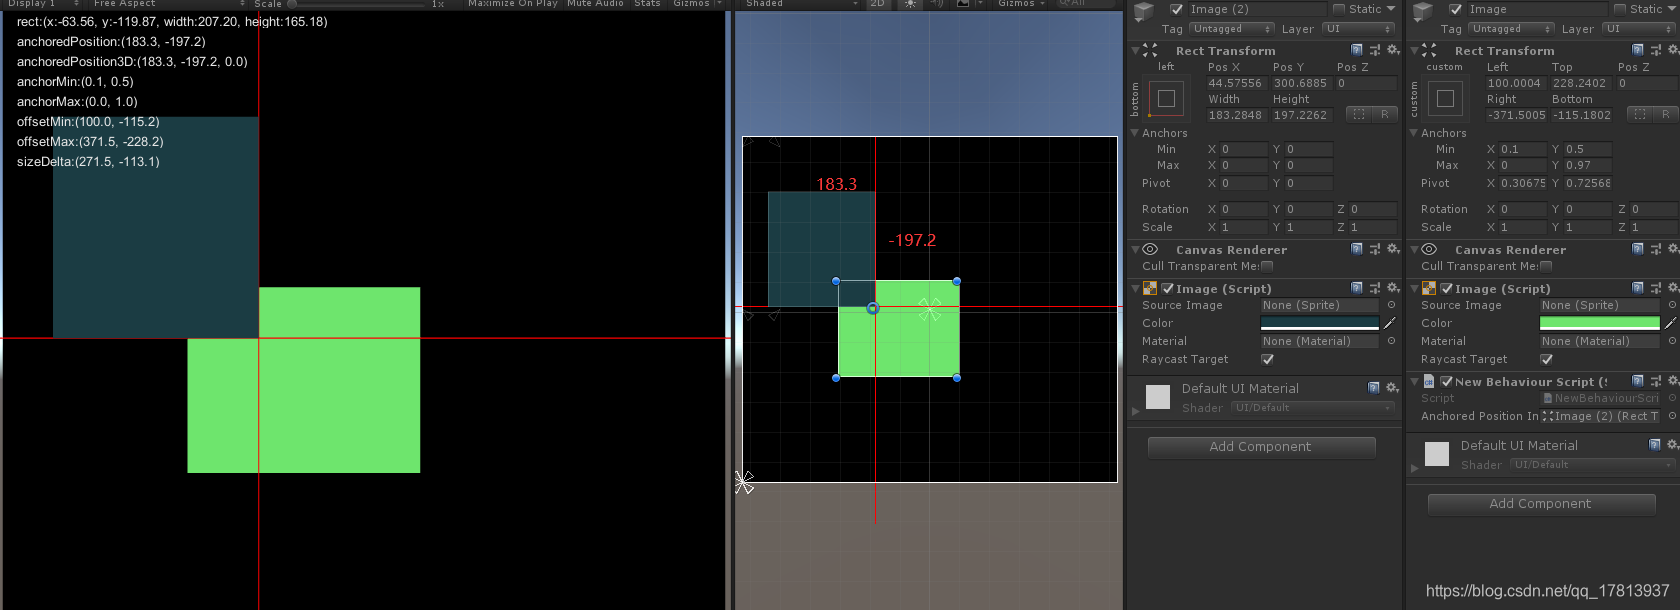Open Image (Script) presets in Image inspector
Image resolution: width=1680 pixels, height=610 pixels.
(x=1655, y=288)
